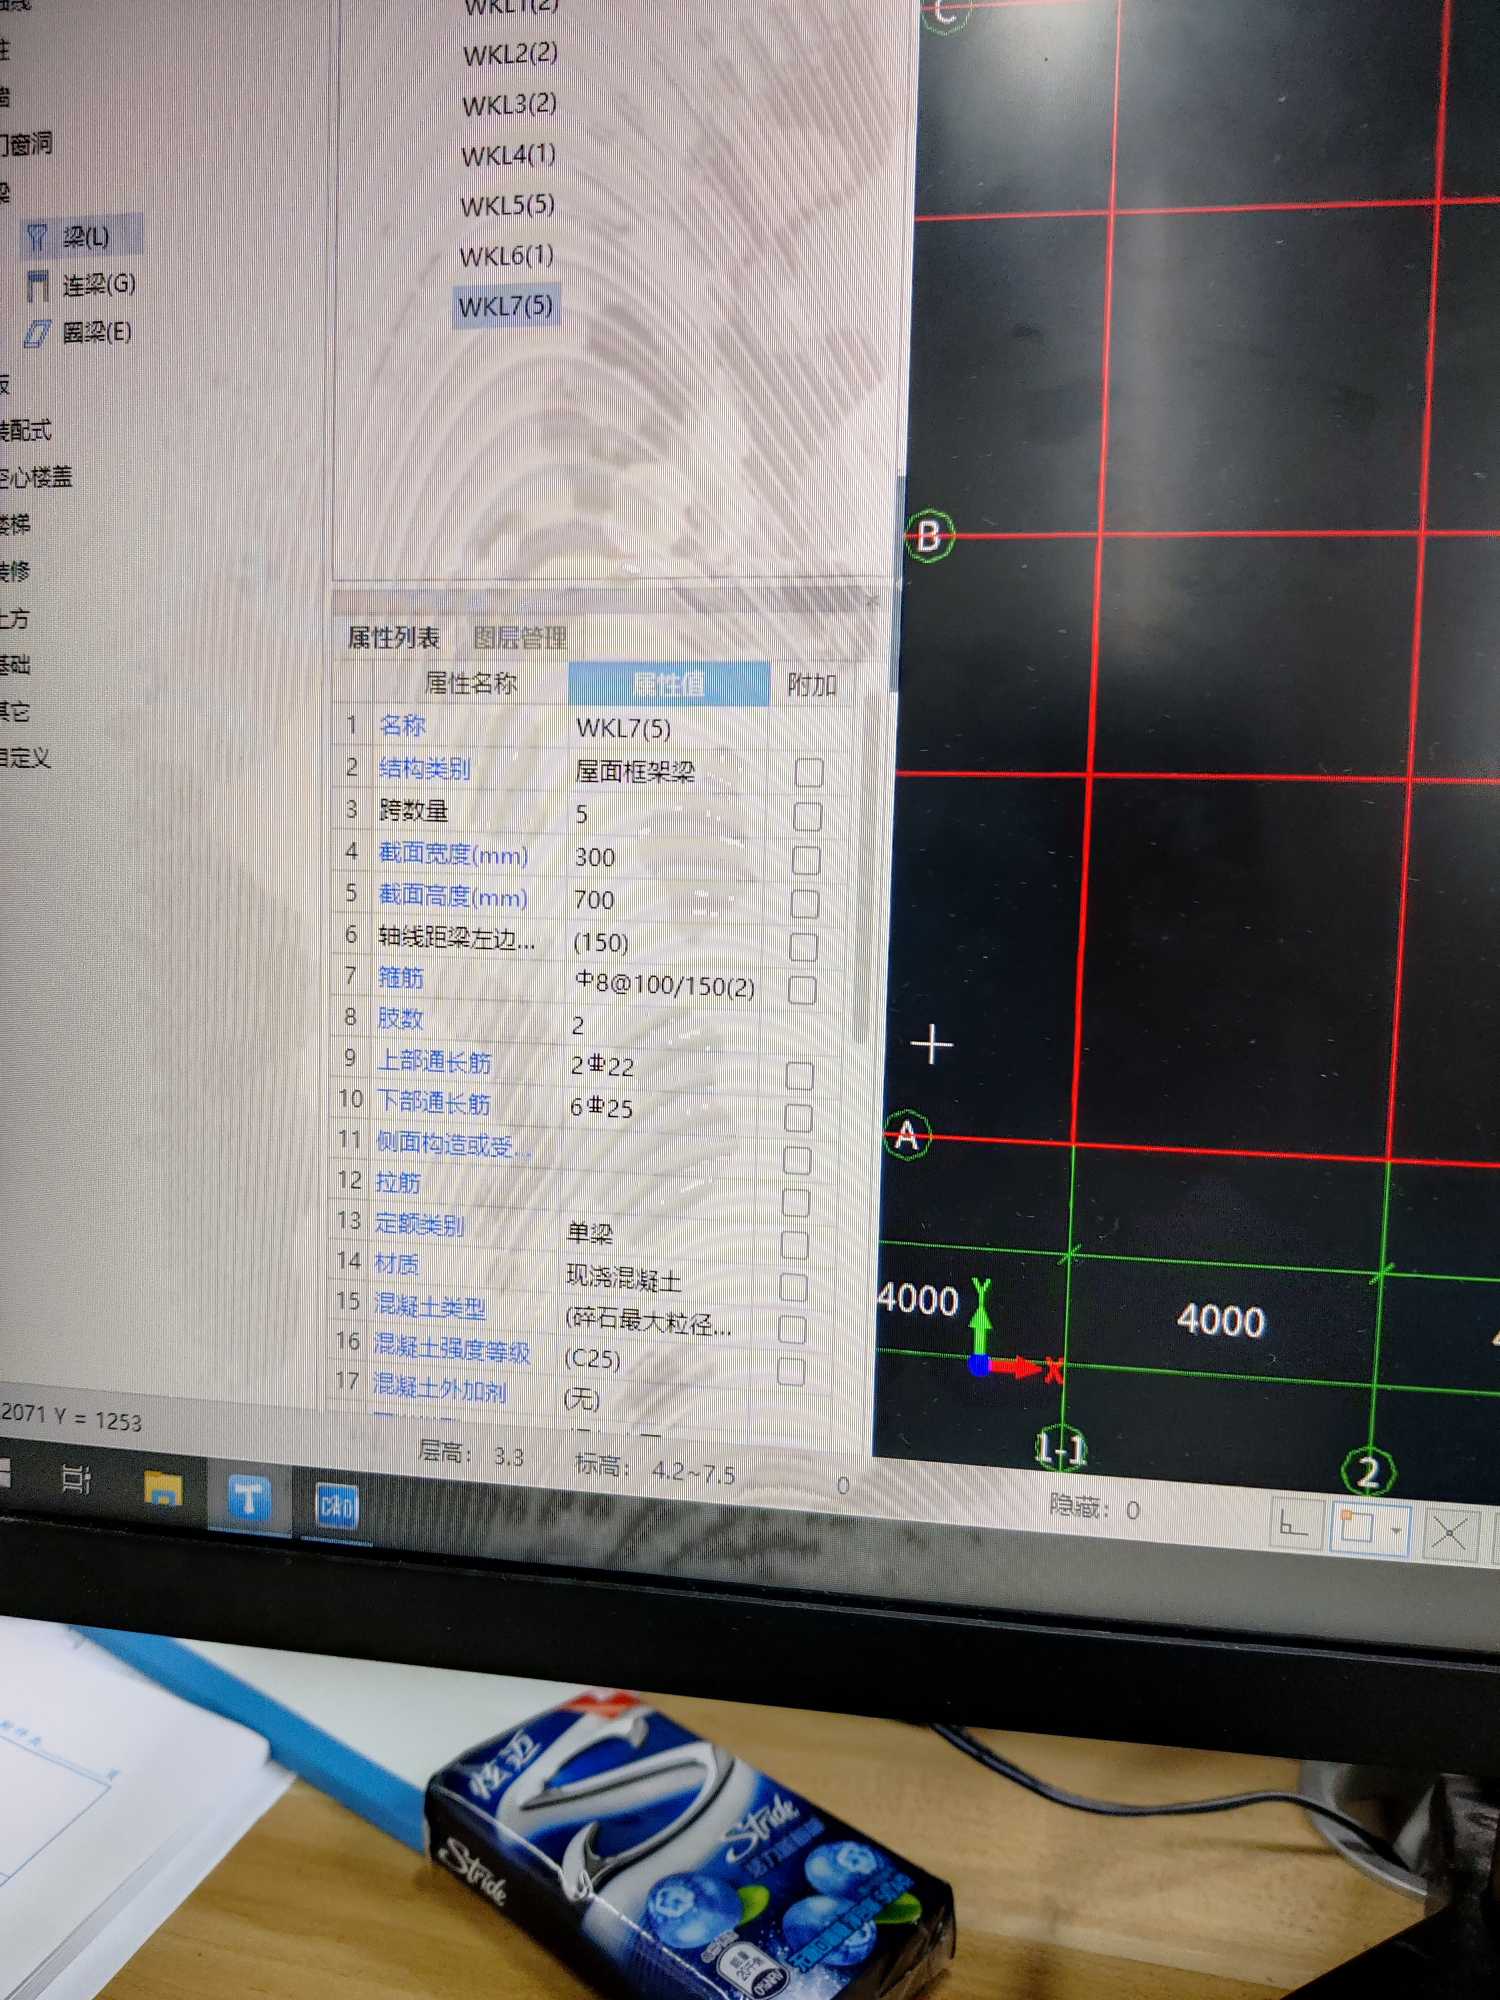
Task: Click the 属性值 column header
Action: [x=669, y=684]
